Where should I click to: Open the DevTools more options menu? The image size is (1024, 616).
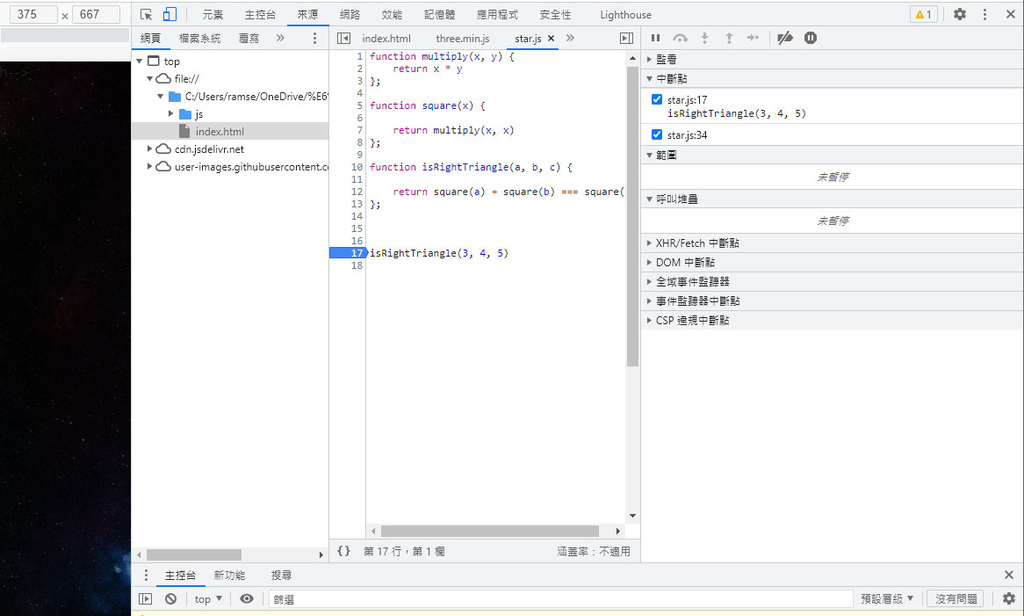click(985, 14)
